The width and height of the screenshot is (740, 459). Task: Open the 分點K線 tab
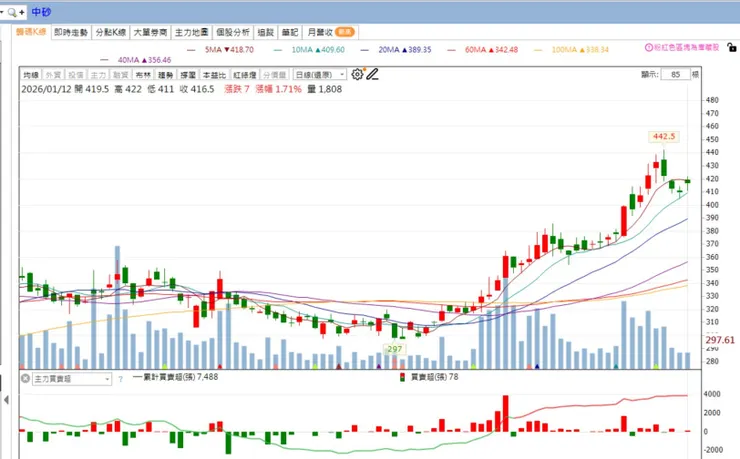[x=110, y=32]
